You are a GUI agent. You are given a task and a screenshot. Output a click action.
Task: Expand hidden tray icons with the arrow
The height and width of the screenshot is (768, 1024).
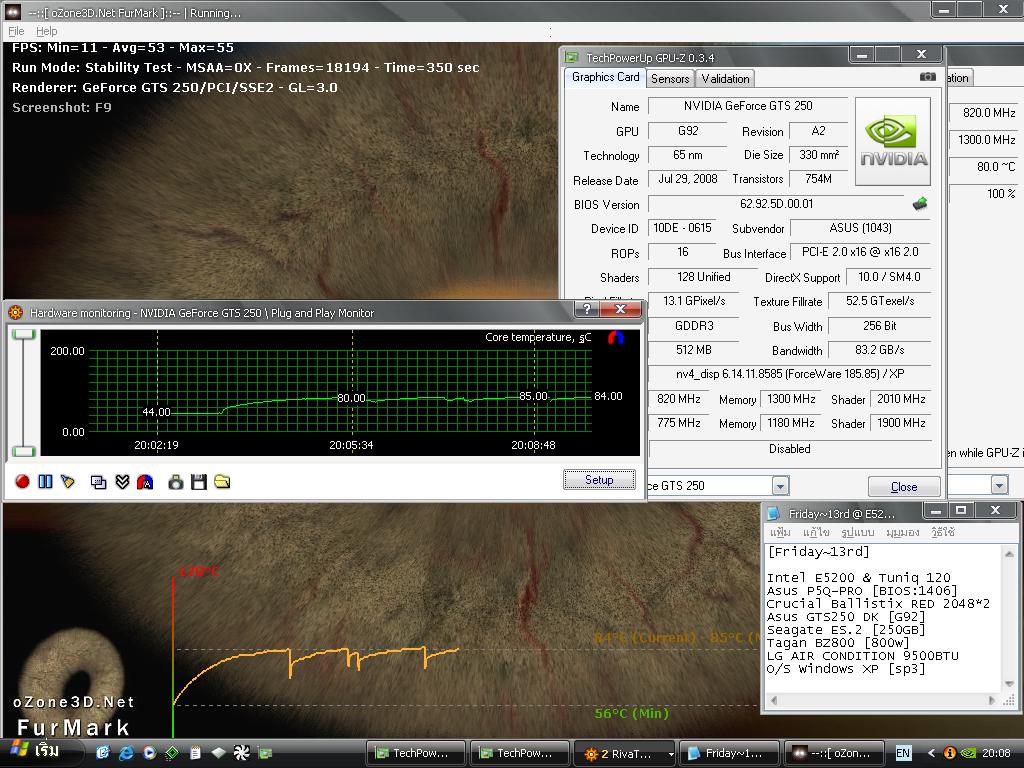(931, 753)
